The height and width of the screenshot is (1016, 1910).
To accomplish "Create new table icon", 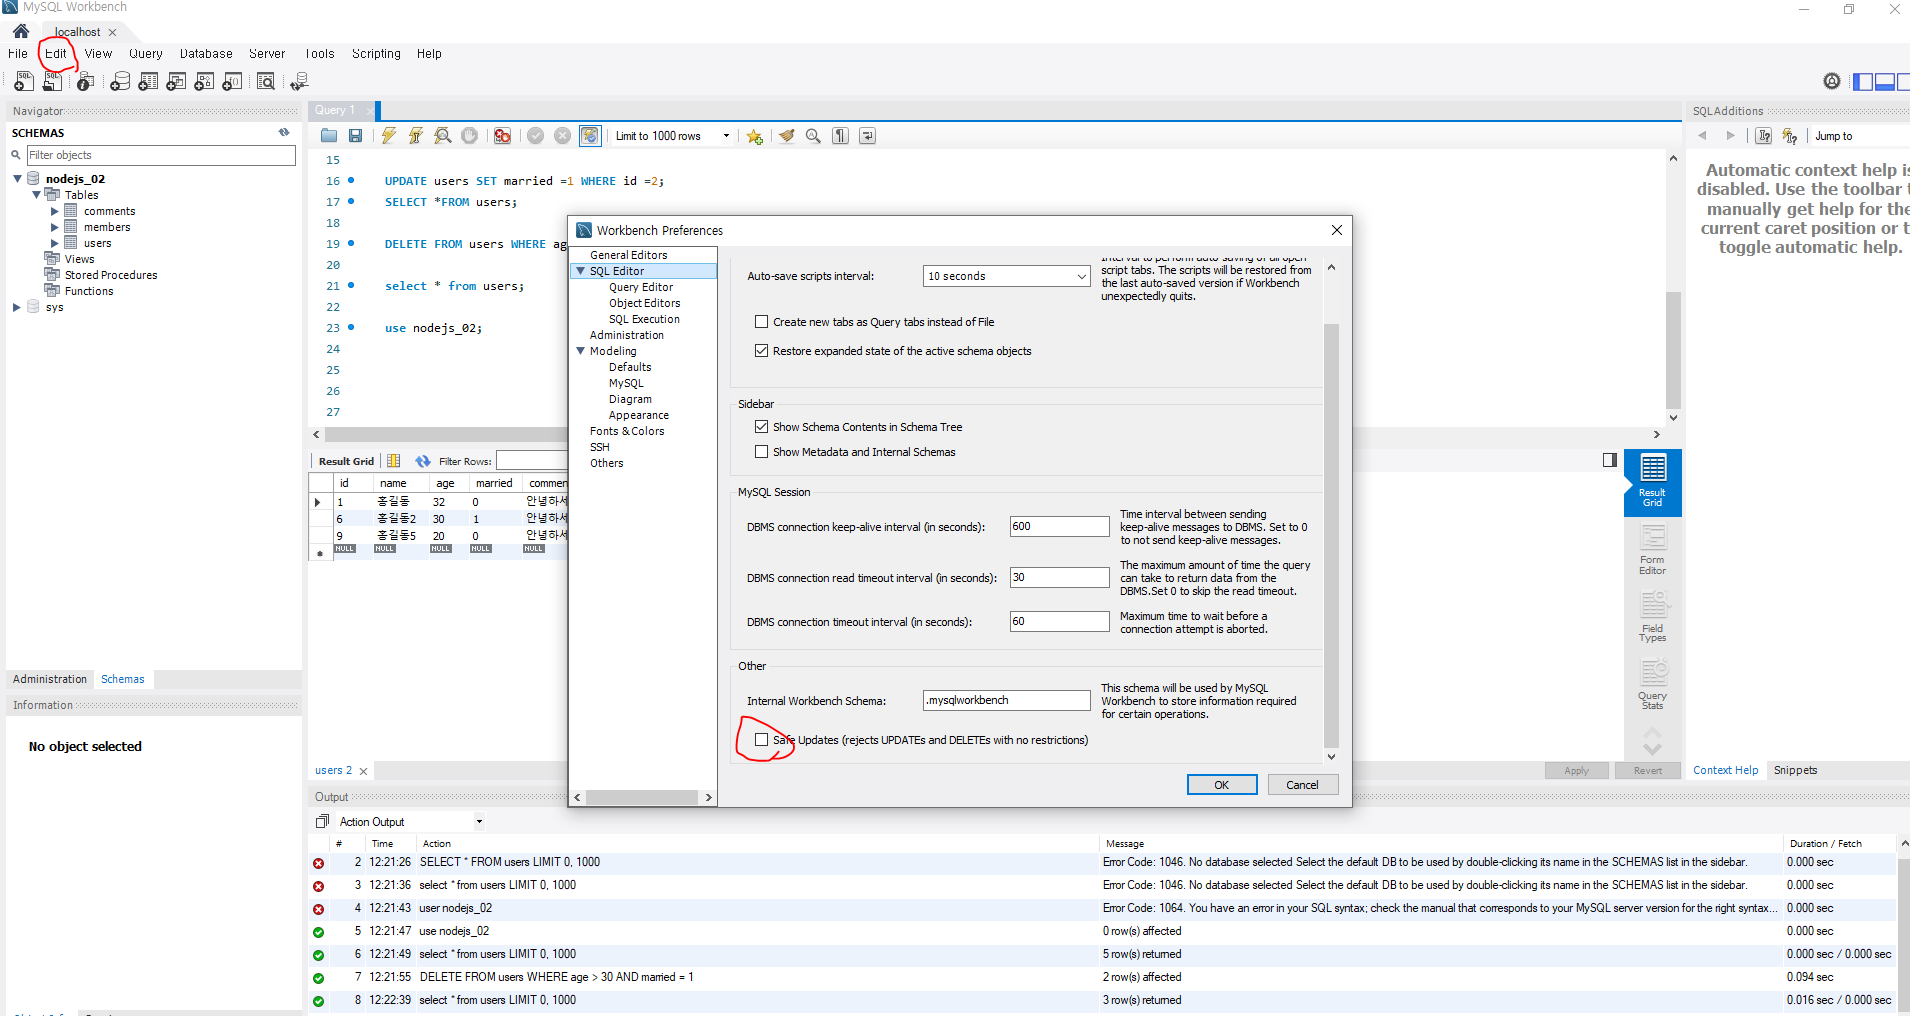I will click(148, 82).
